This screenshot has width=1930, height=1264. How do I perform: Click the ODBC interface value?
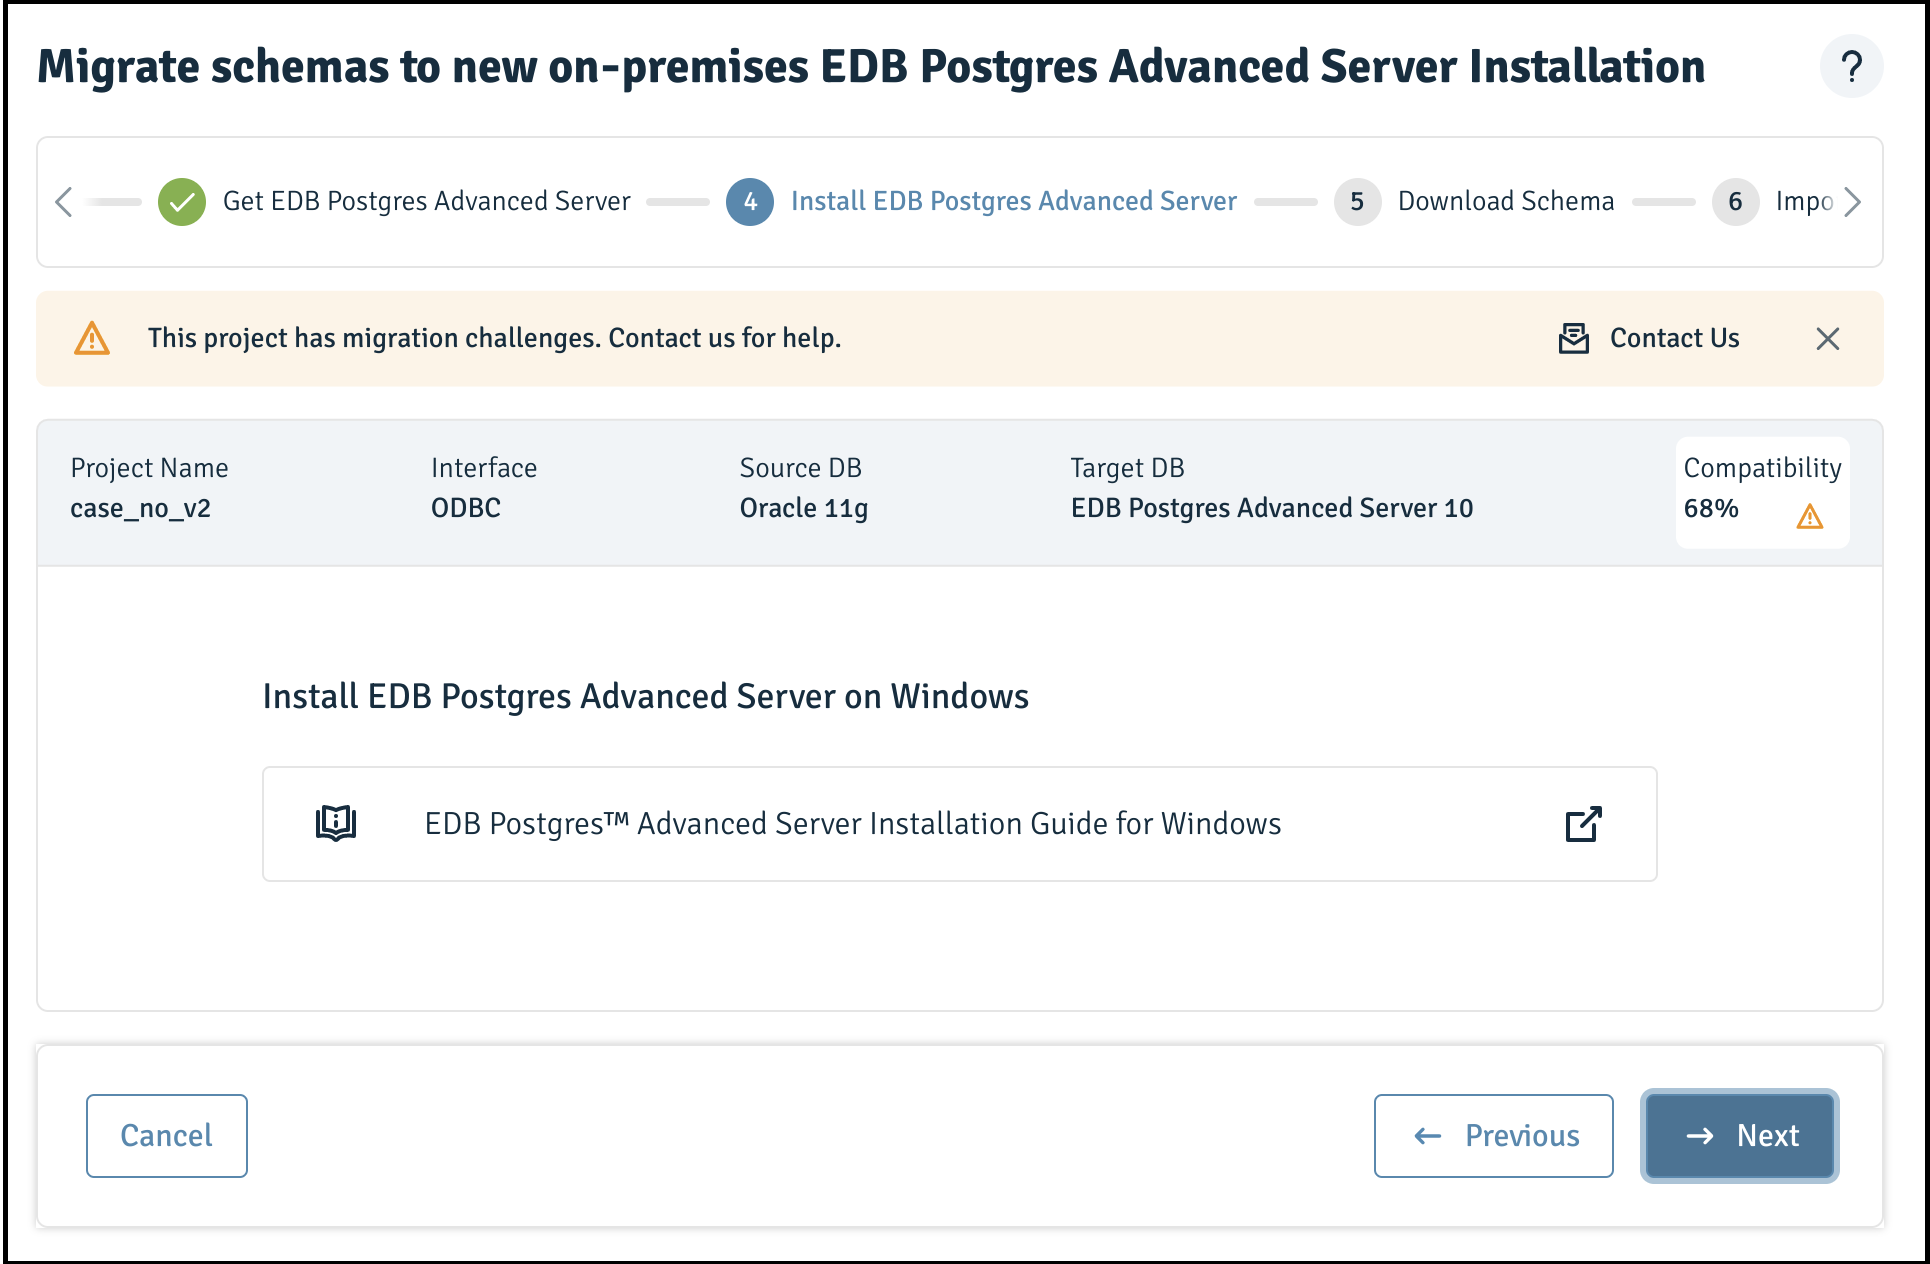(466, 508)
